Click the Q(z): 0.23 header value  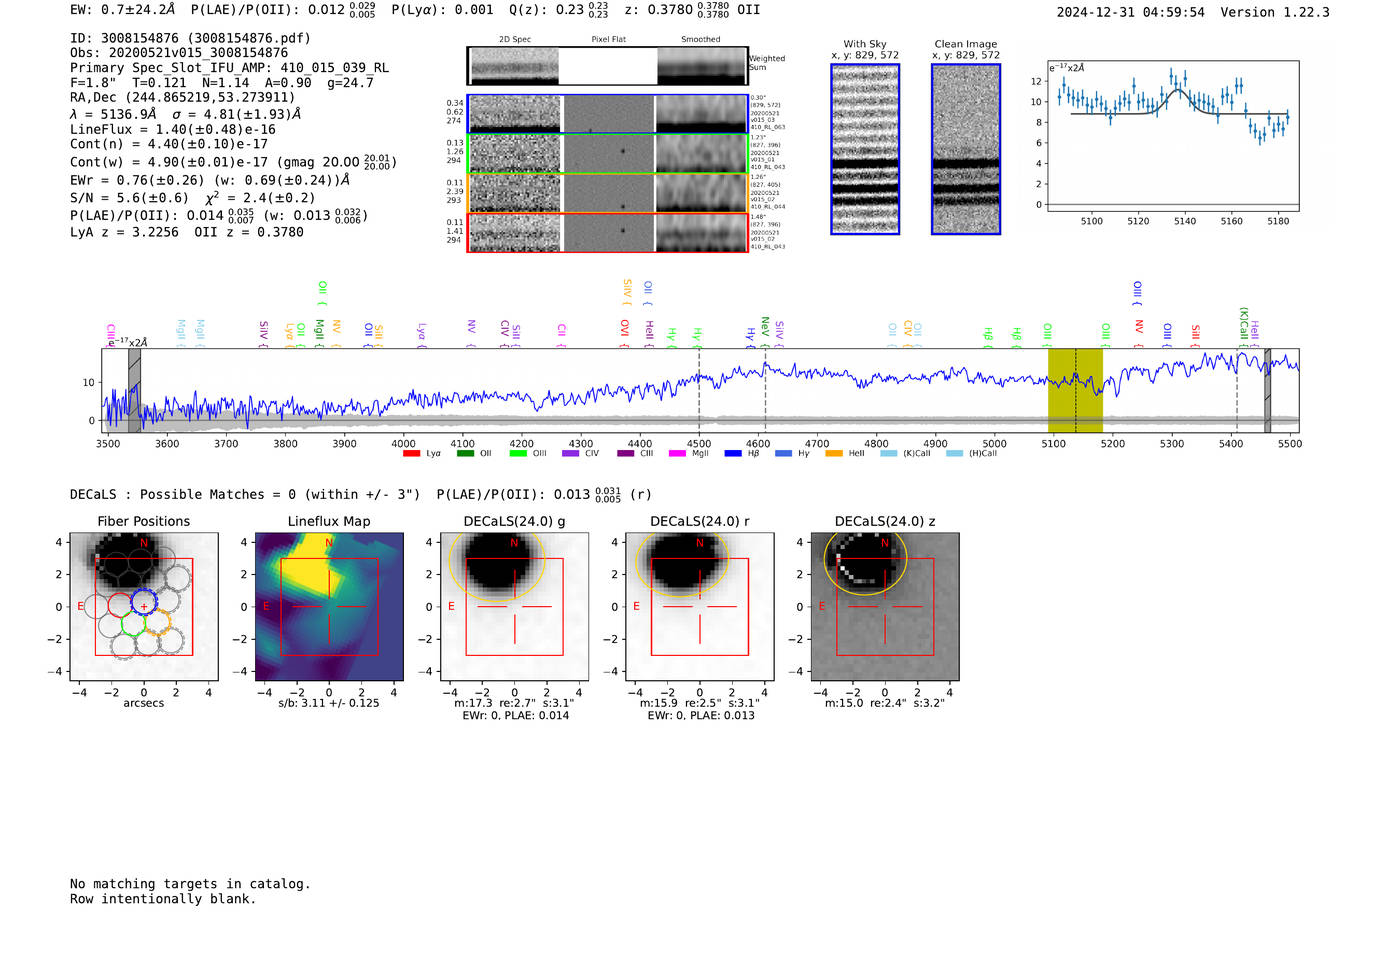559,9
